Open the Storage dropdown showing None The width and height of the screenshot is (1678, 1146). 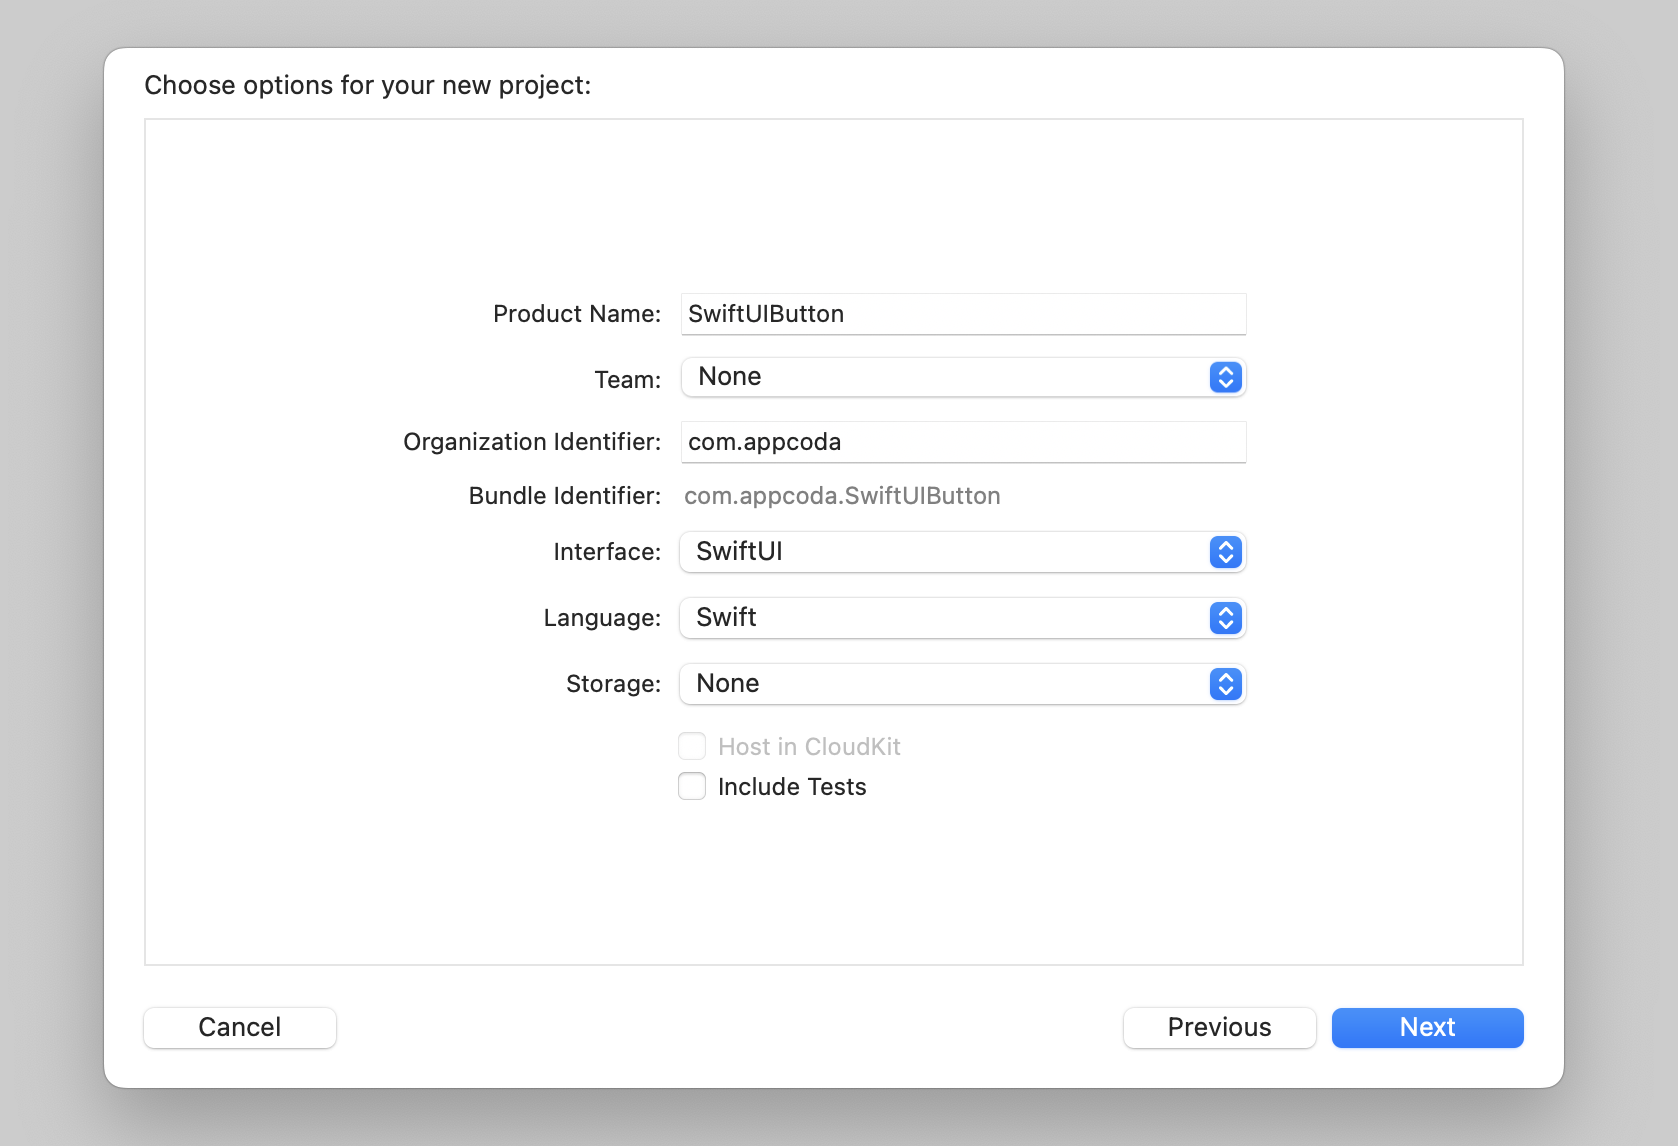click(962, 684)
